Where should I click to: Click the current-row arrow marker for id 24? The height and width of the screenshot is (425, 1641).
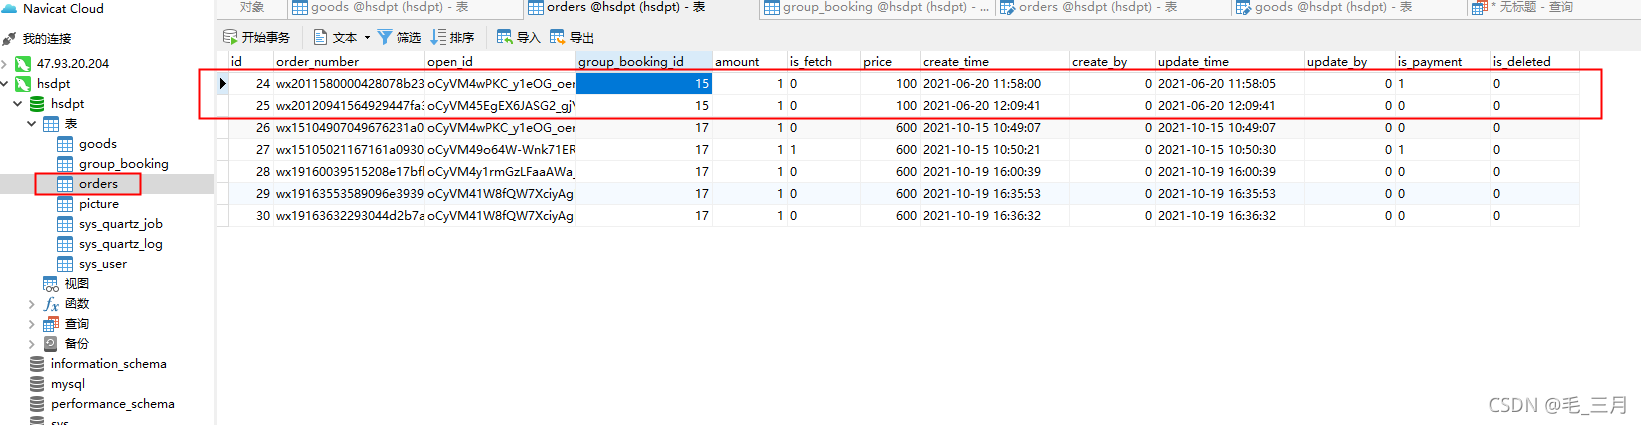(x=223, y=84)
